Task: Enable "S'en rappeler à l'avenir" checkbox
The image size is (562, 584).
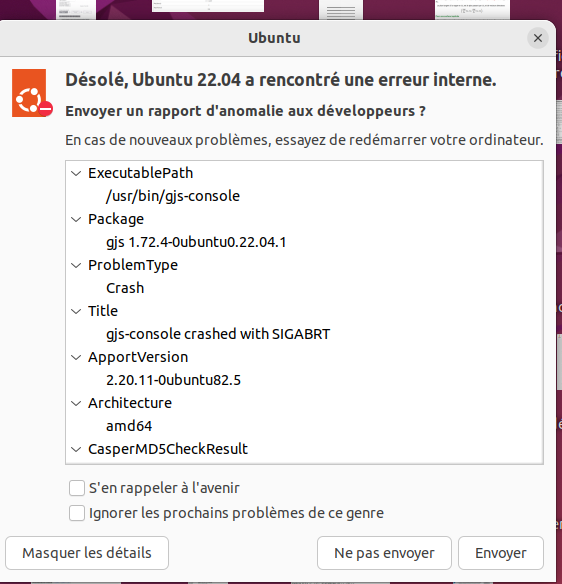Action: (x=77, y=488)
